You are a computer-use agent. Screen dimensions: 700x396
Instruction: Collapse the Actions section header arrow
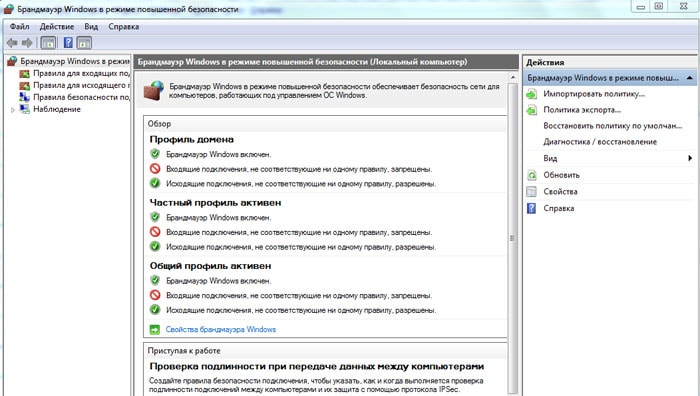(690, 78)
